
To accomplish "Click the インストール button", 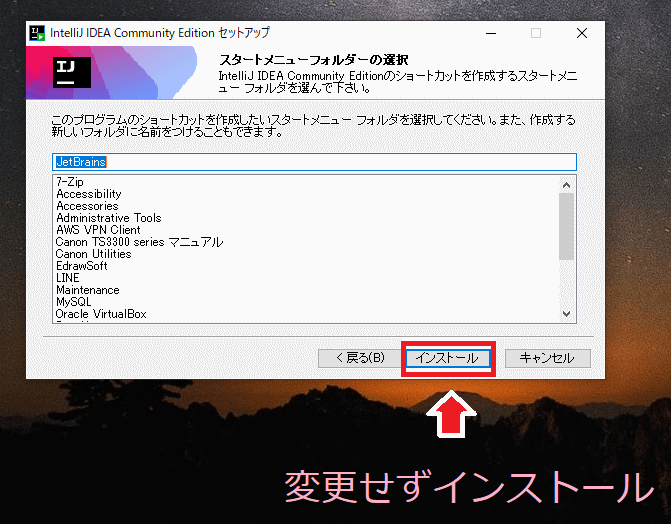I will click(448, 358).
